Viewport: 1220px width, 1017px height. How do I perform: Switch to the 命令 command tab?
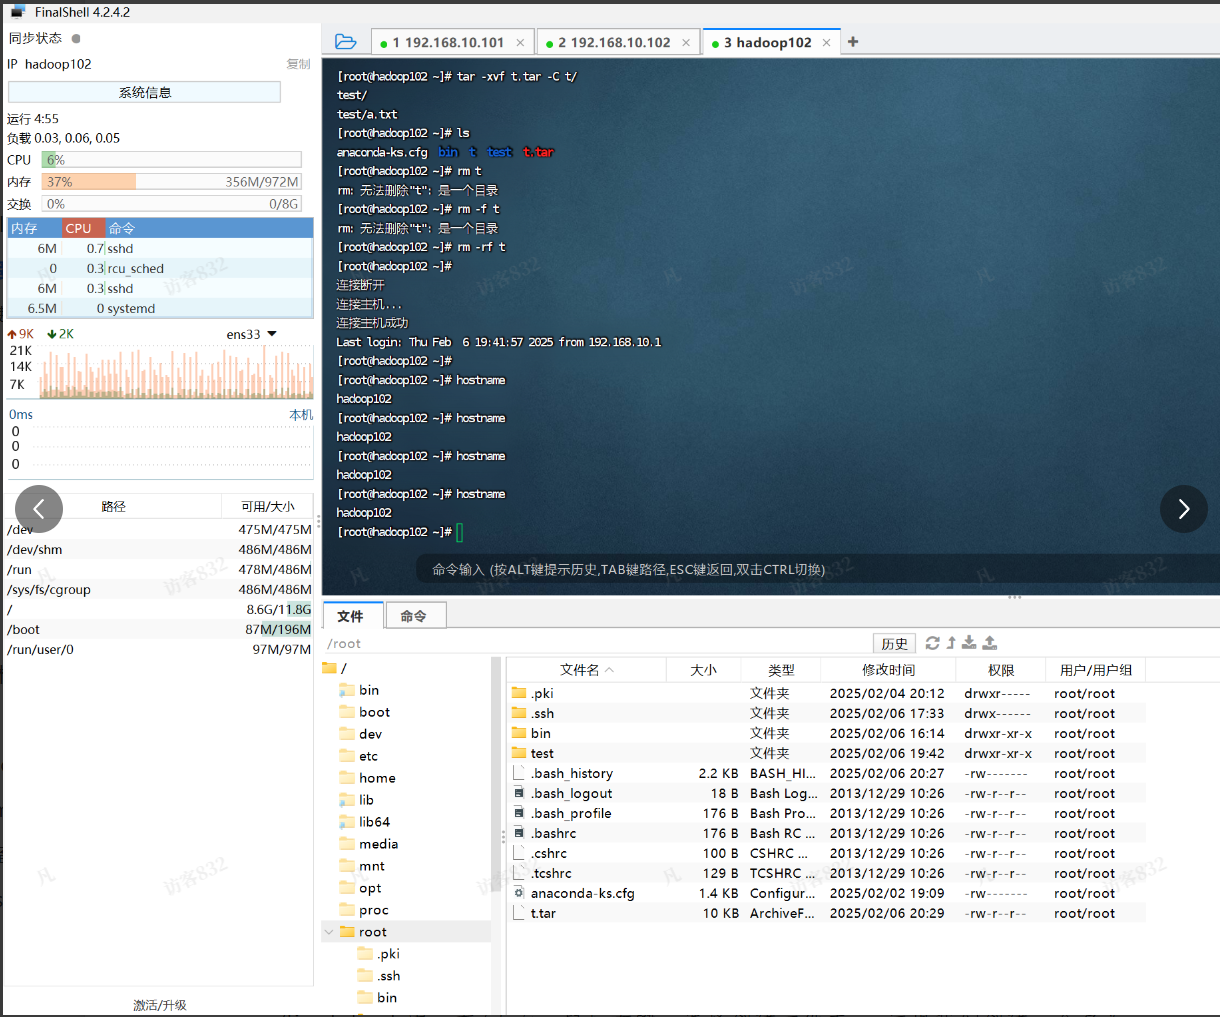(415, 615)
